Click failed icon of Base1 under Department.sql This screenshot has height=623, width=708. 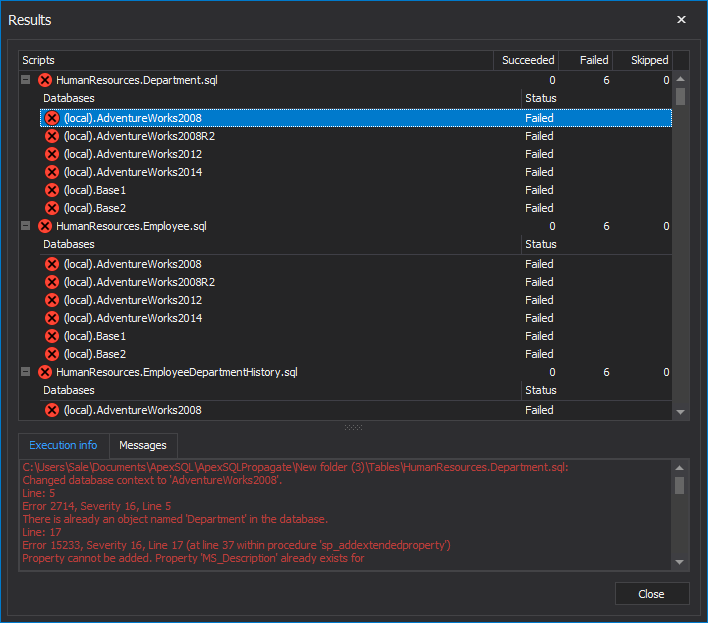pos(52,190)
